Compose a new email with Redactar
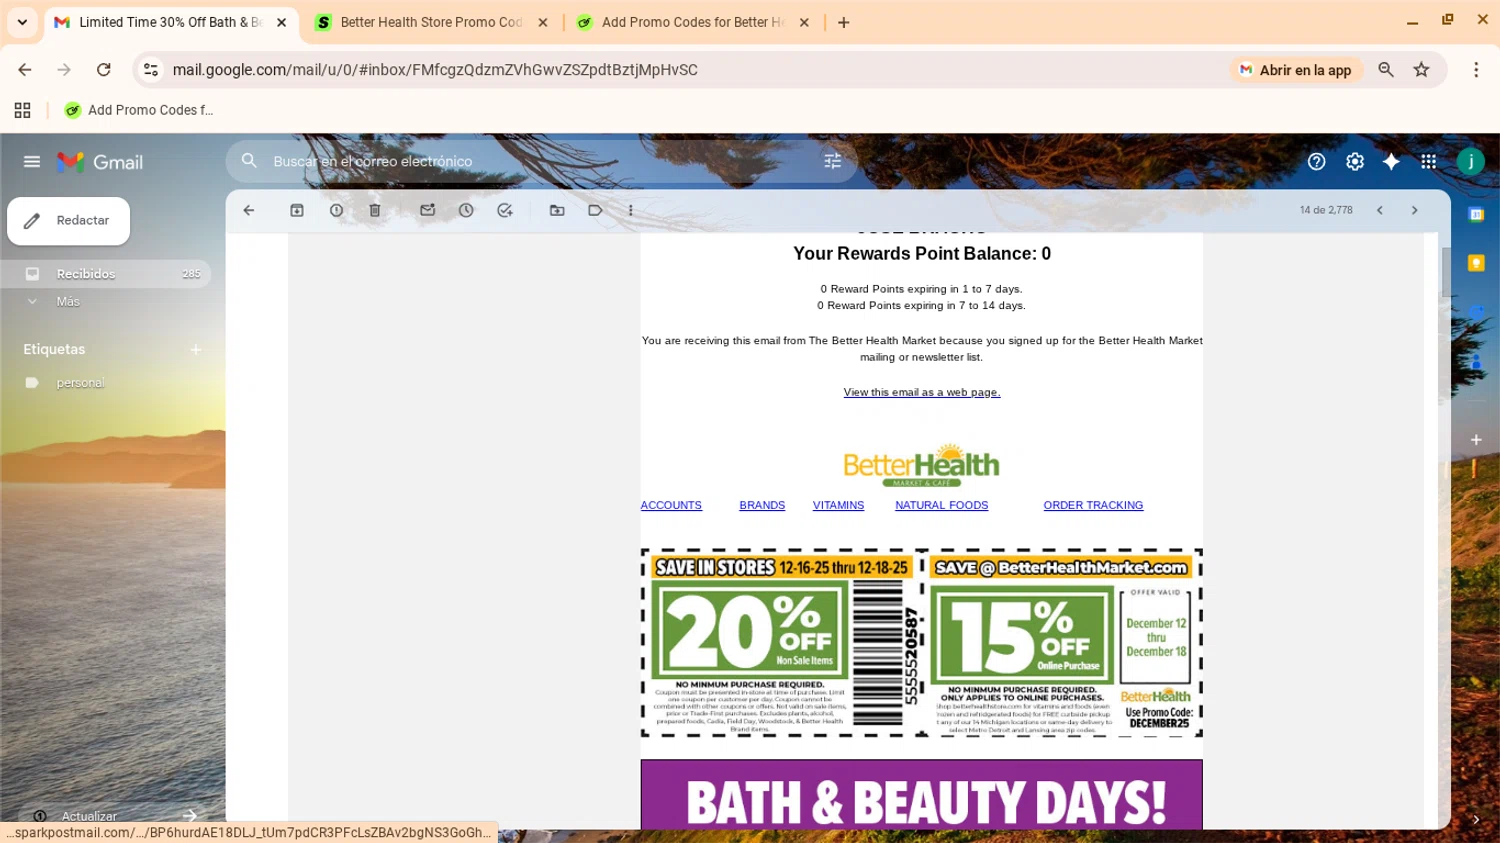The image size is (1500, 843). [68, 221]
